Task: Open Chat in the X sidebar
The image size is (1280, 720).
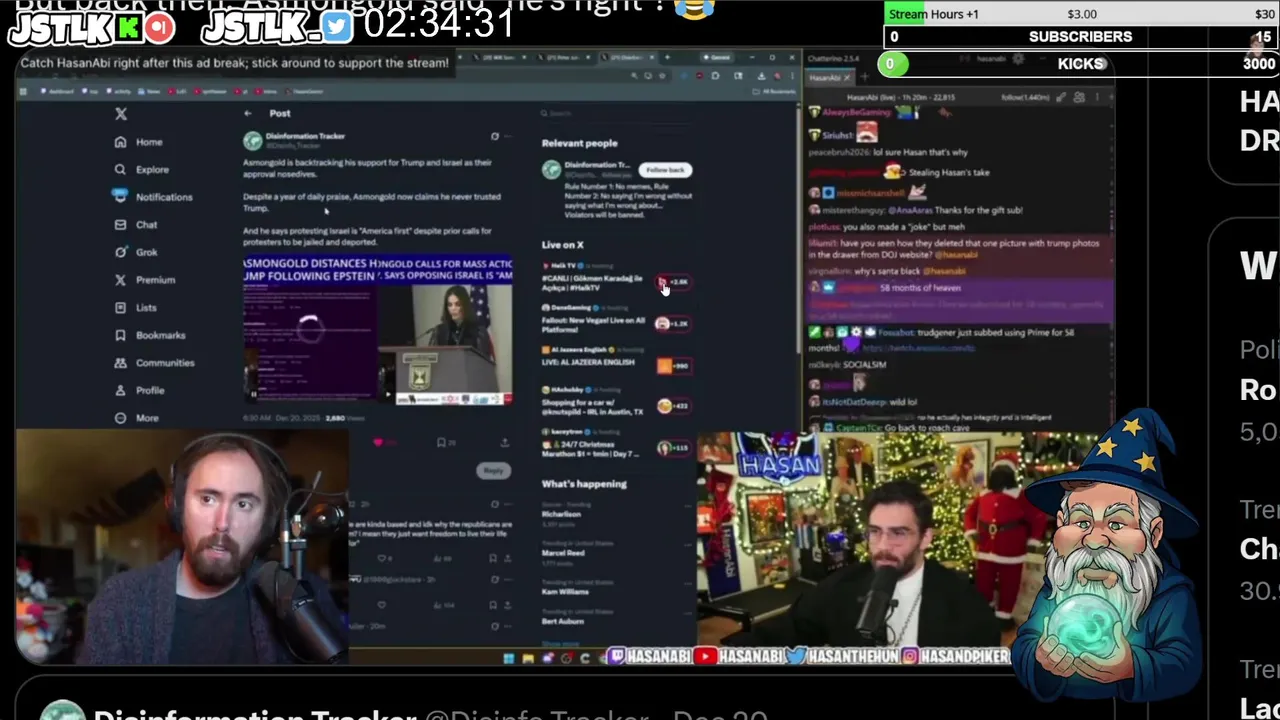Action: pos(136,225)
